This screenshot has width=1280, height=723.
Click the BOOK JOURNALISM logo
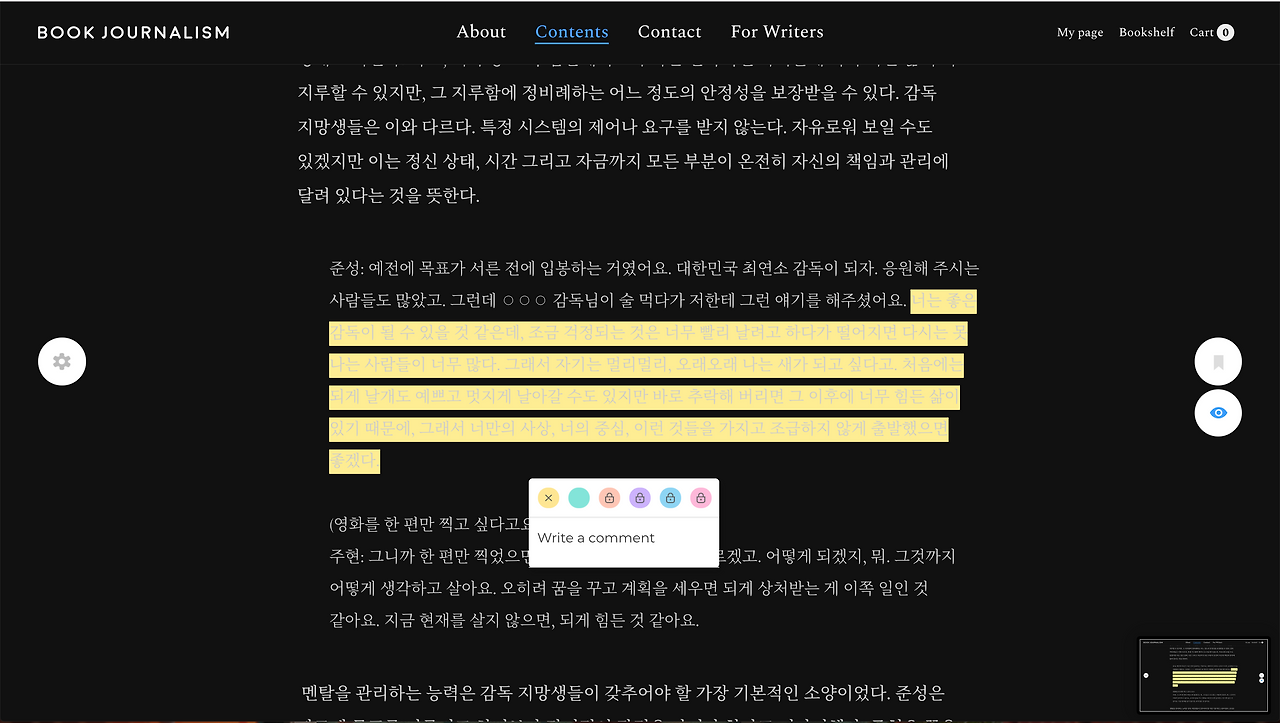tap(133, 31)
